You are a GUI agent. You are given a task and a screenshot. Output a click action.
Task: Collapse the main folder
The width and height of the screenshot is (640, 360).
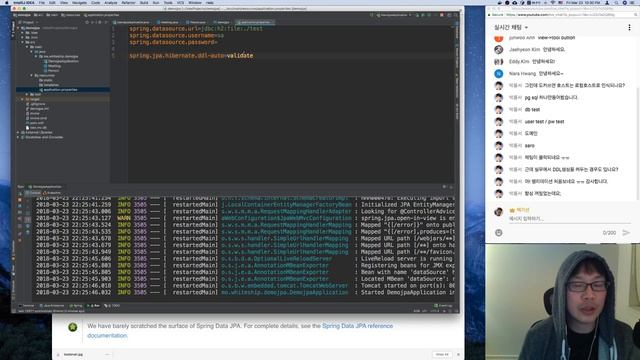pyautogui.click(x=27, y=47)
